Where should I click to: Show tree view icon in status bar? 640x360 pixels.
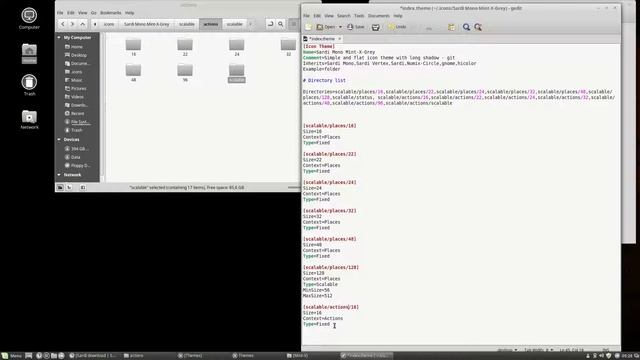tap(69, 187)
